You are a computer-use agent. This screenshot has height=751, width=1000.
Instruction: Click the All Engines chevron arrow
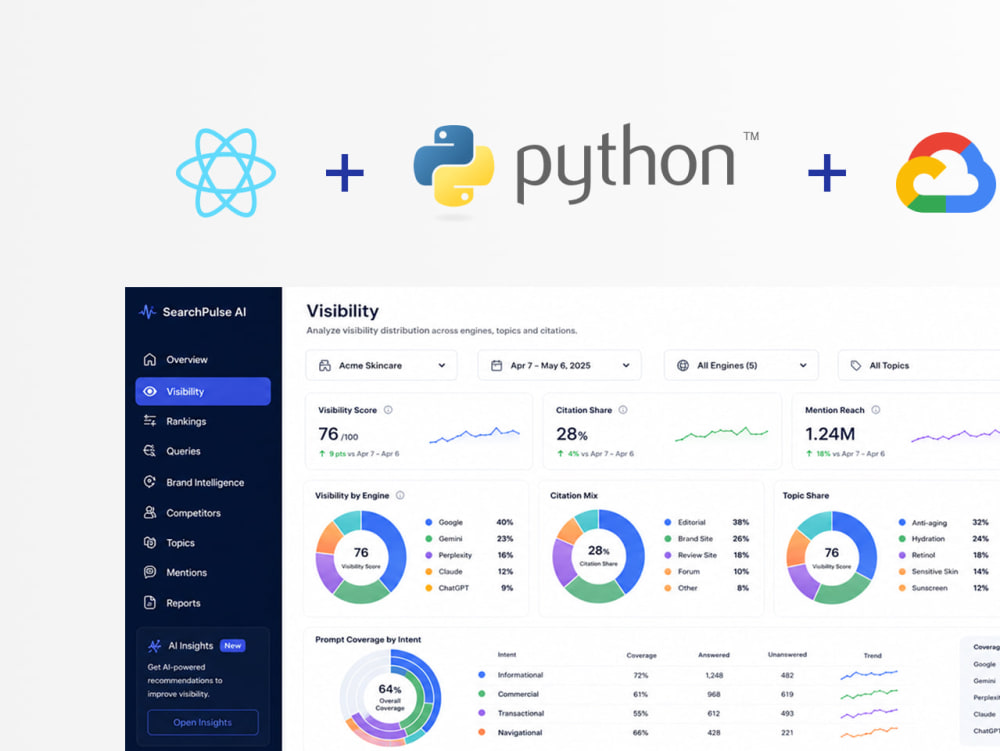803,365
